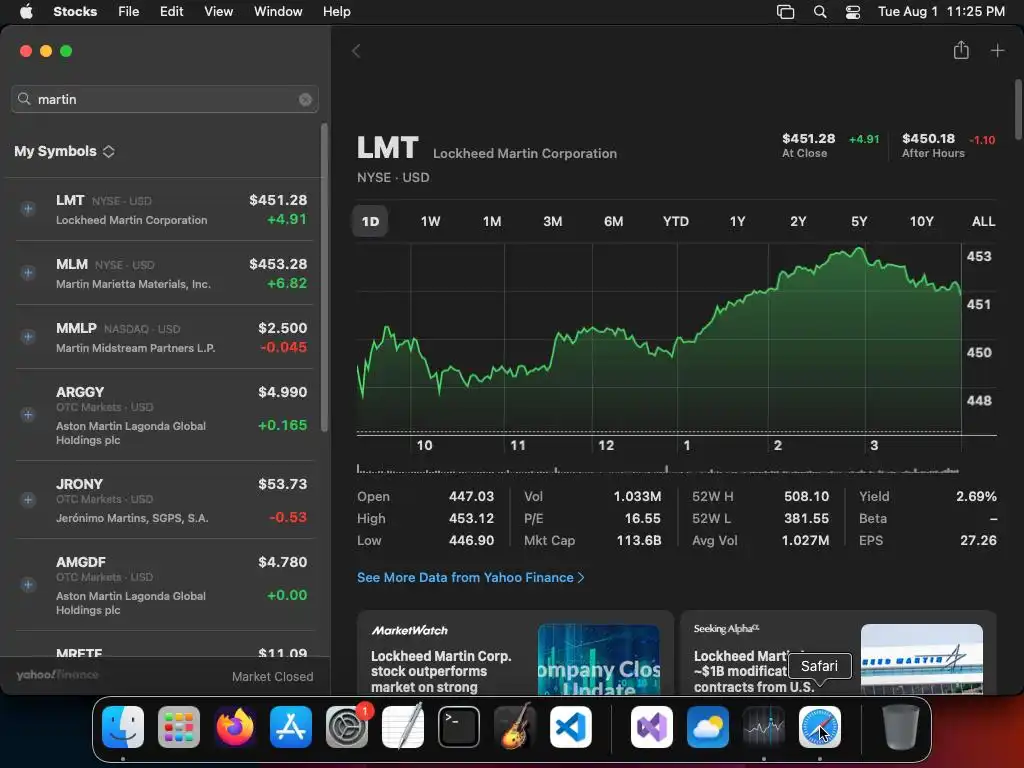Open Finder from the Dock

(x=123, y=727)
